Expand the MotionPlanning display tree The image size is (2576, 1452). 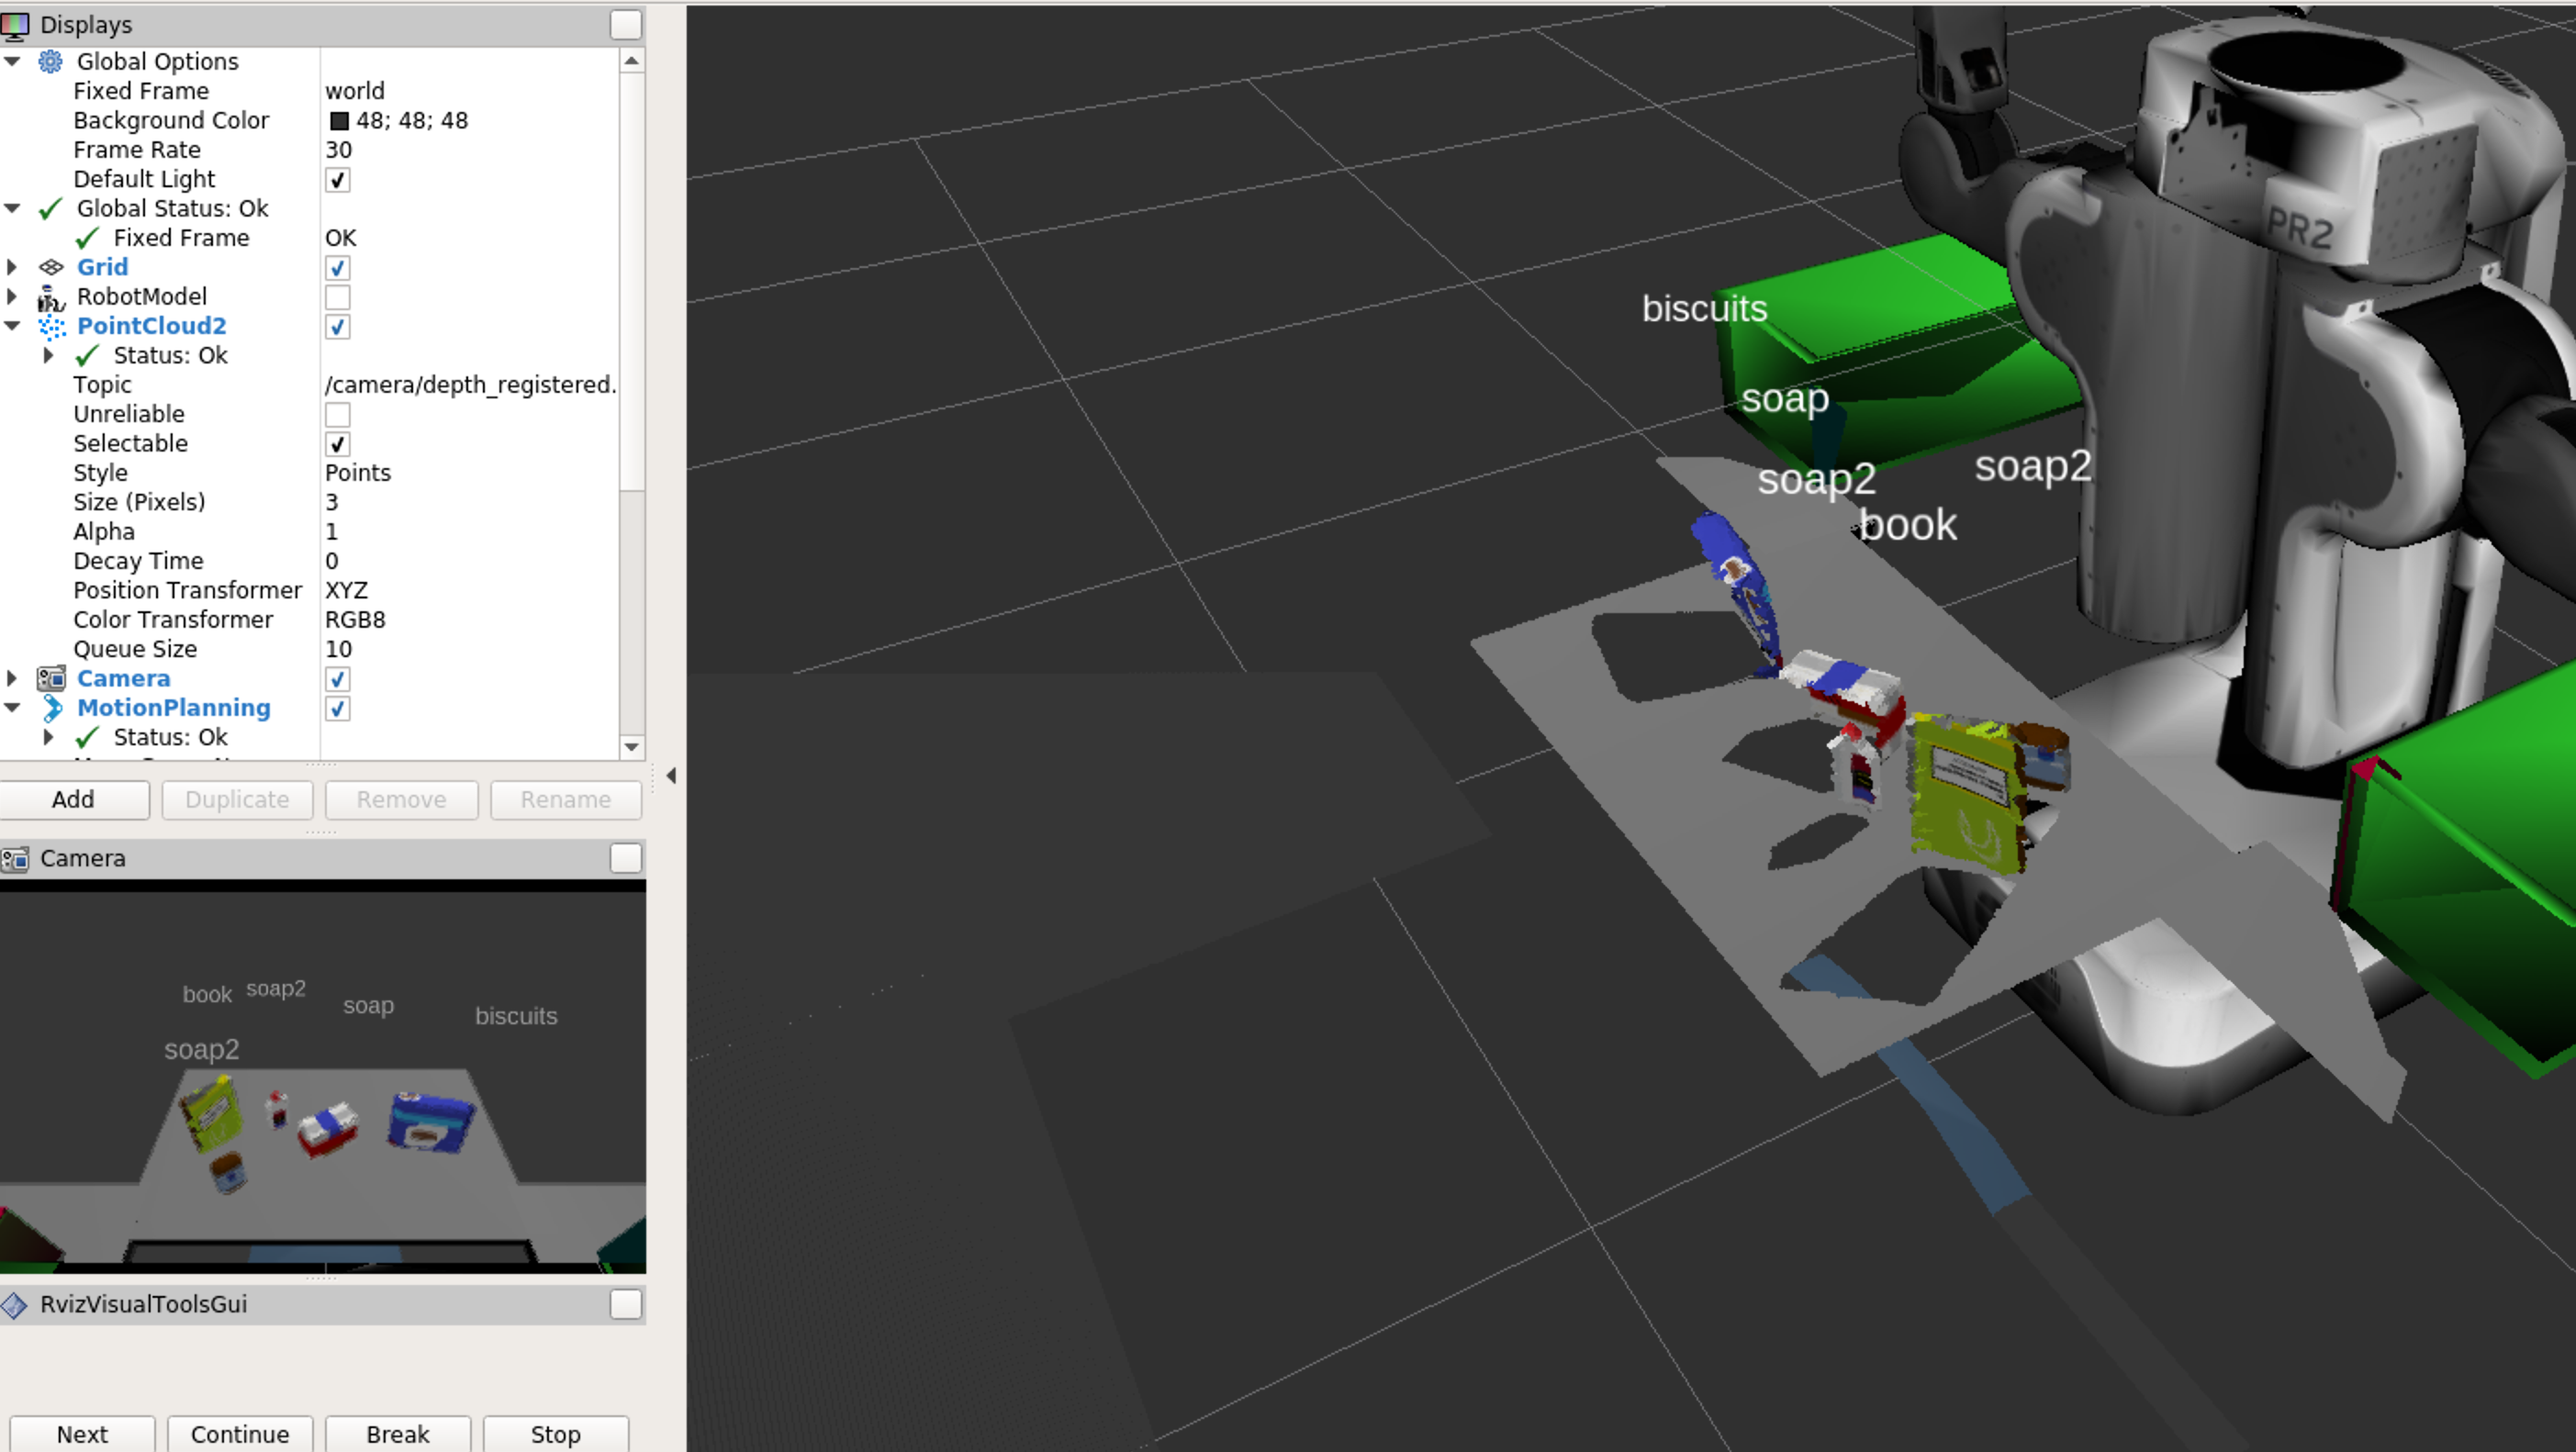(16, 708)
